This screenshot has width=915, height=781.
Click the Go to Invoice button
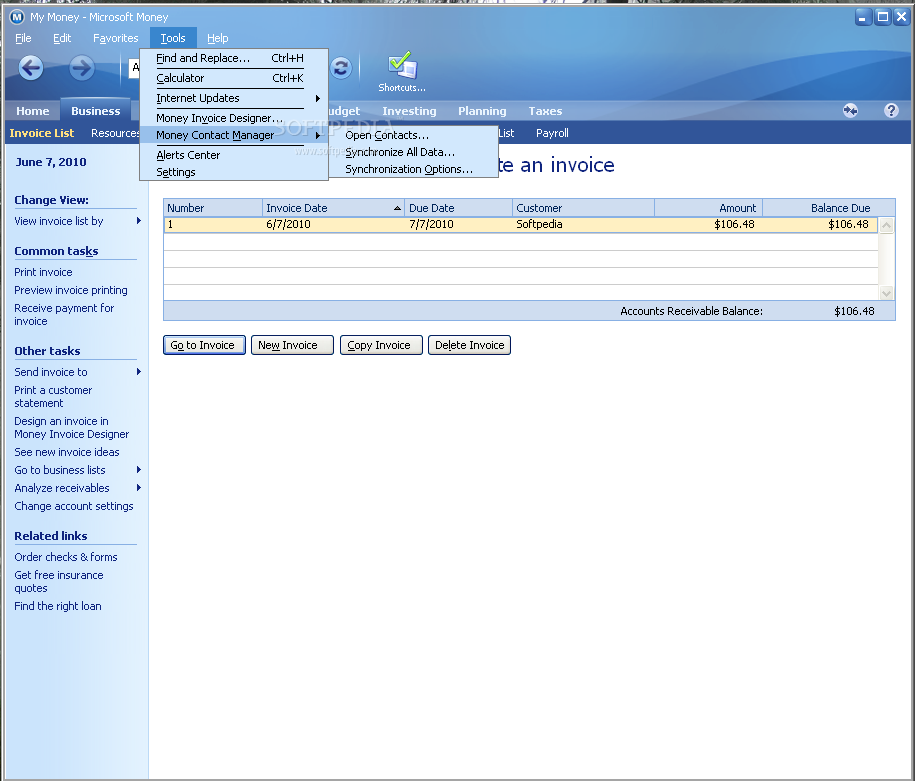204,345
